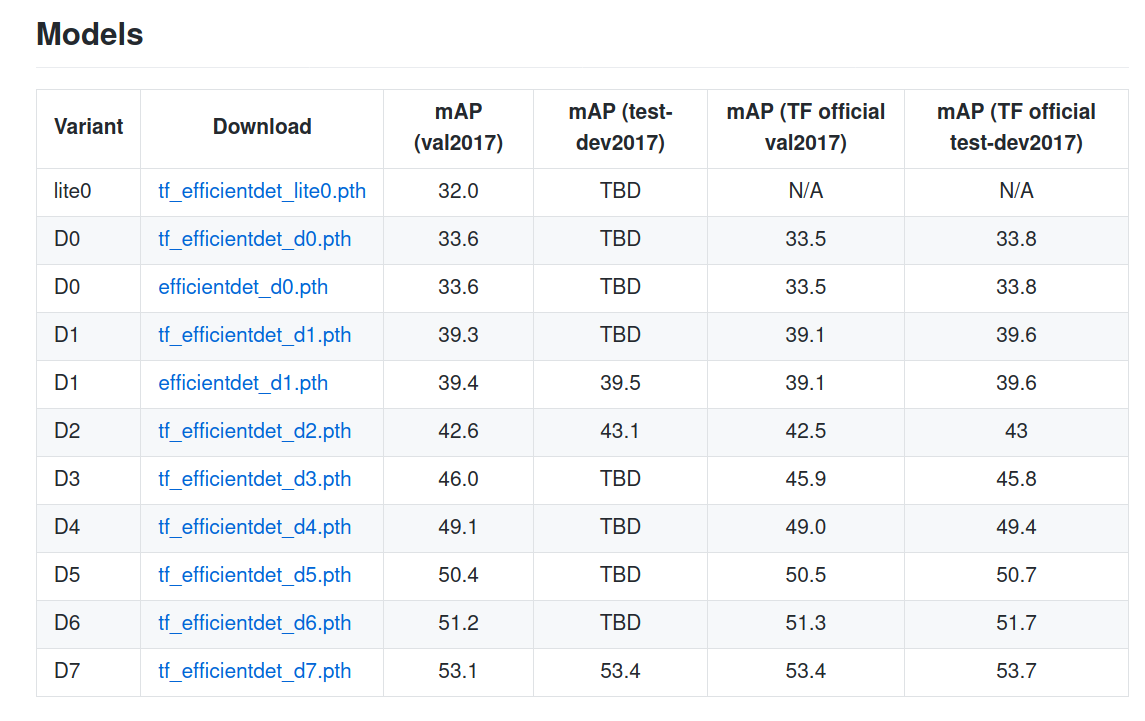Click the "Download" column header

tap(262, 127)
